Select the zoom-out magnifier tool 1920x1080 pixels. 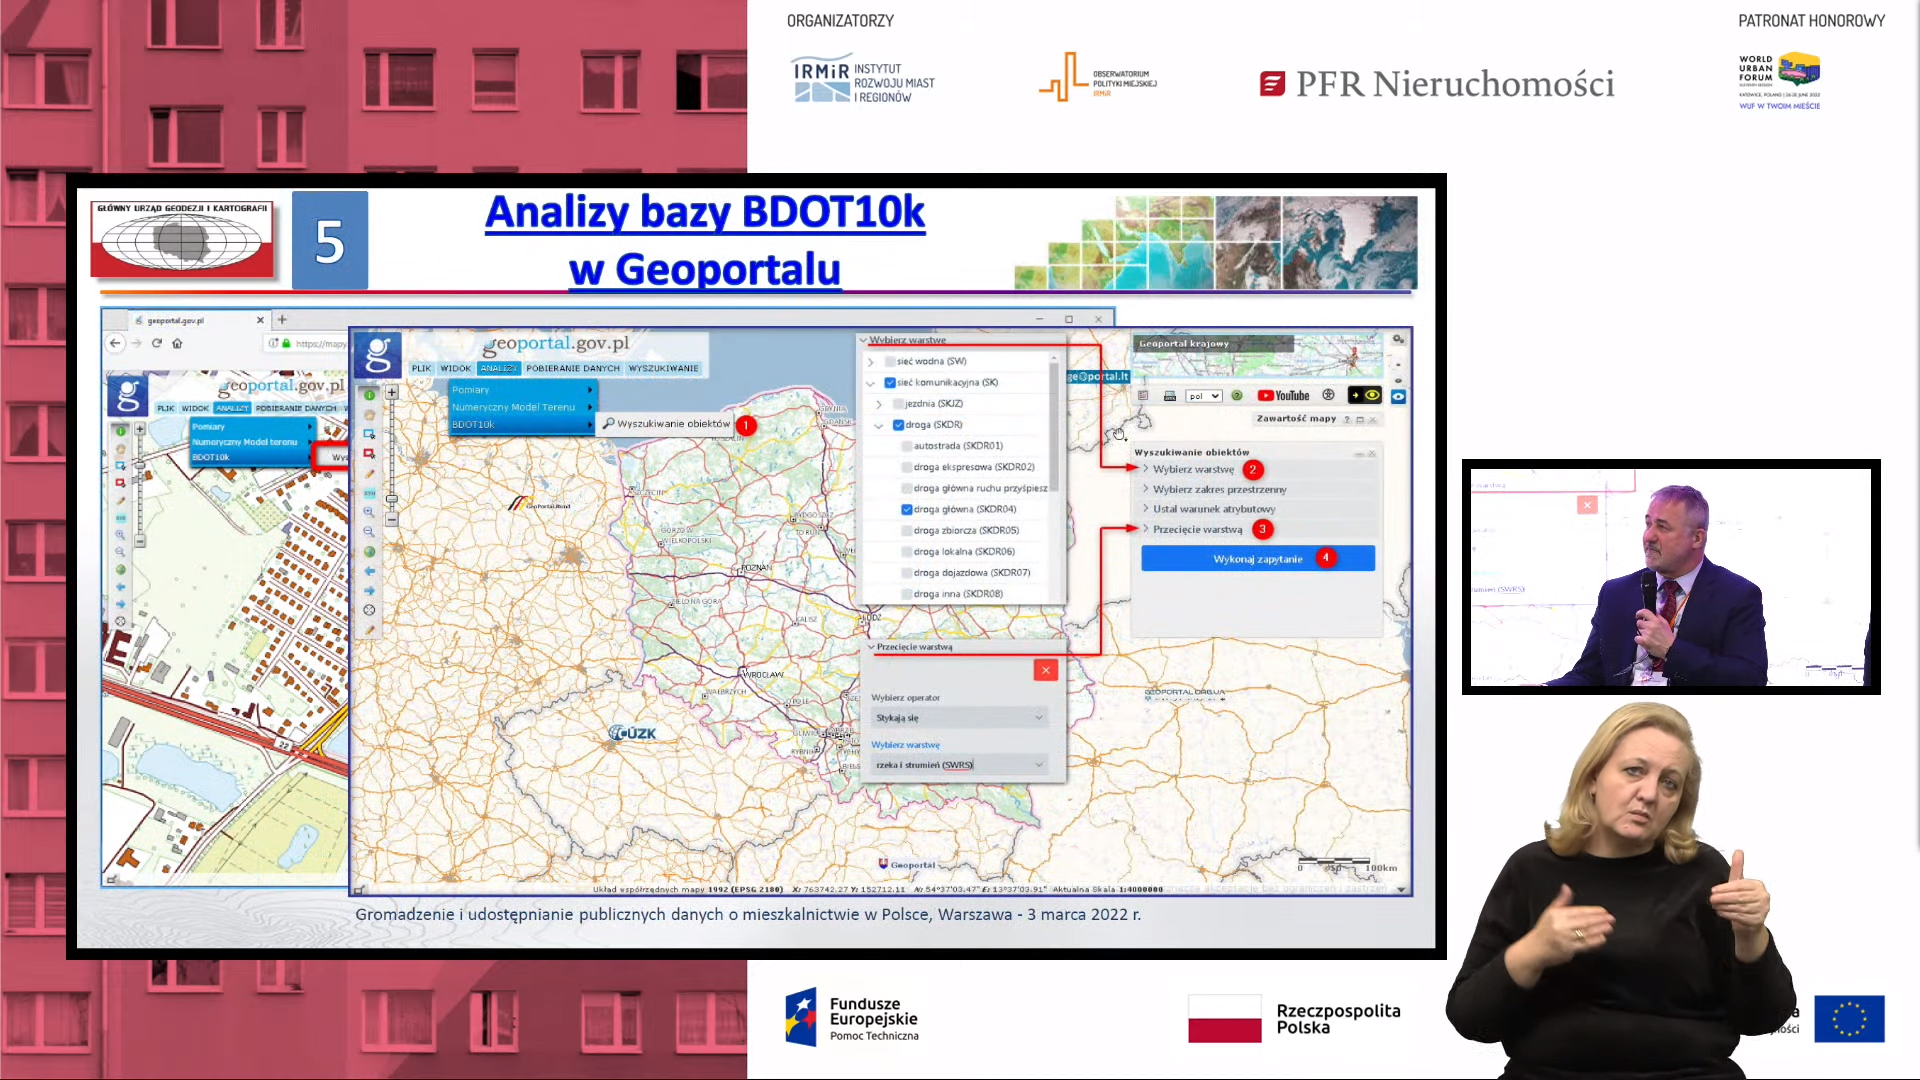pyautogui.click(x=369, y=531)
